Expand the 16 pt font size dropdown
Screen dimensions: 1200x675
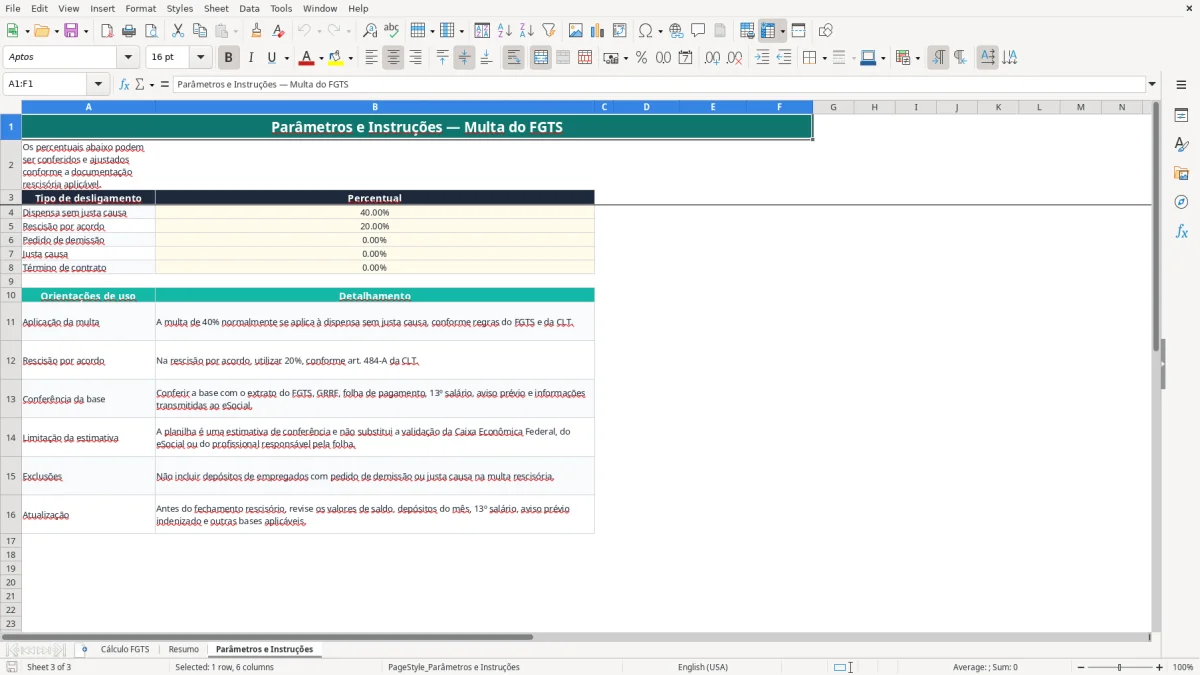click(201, 58)
